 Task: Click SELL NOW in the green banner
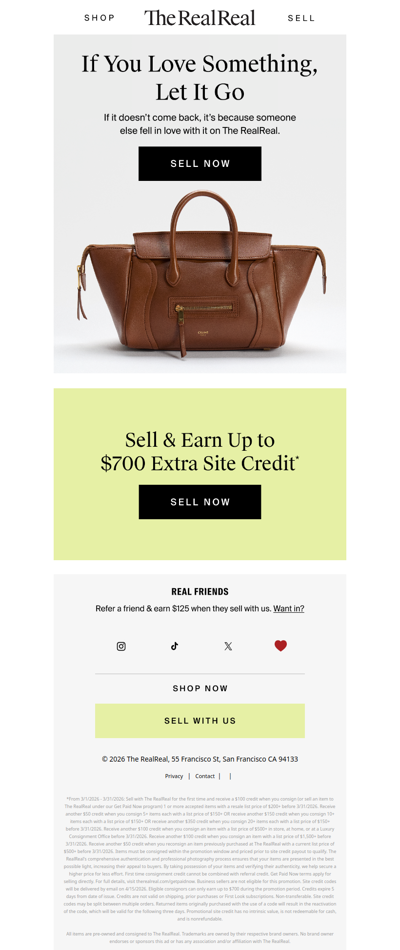200,502
